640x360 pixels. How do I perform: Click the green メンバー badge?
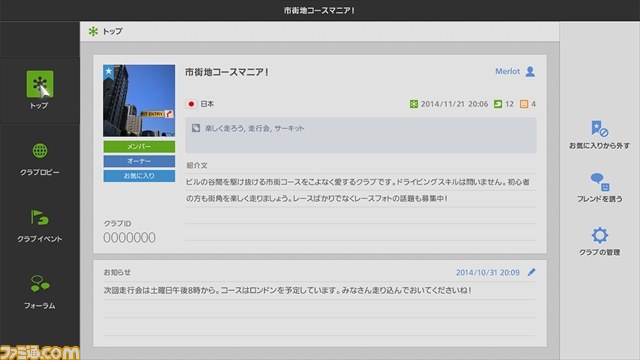tap(139, 147)
